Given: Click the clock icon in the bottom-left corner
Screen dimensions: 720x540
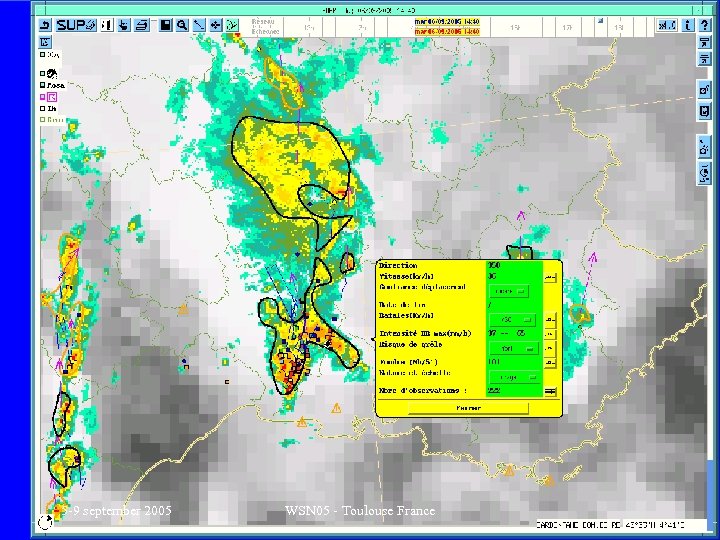Looking at the screenshot, I should (45, 522).
